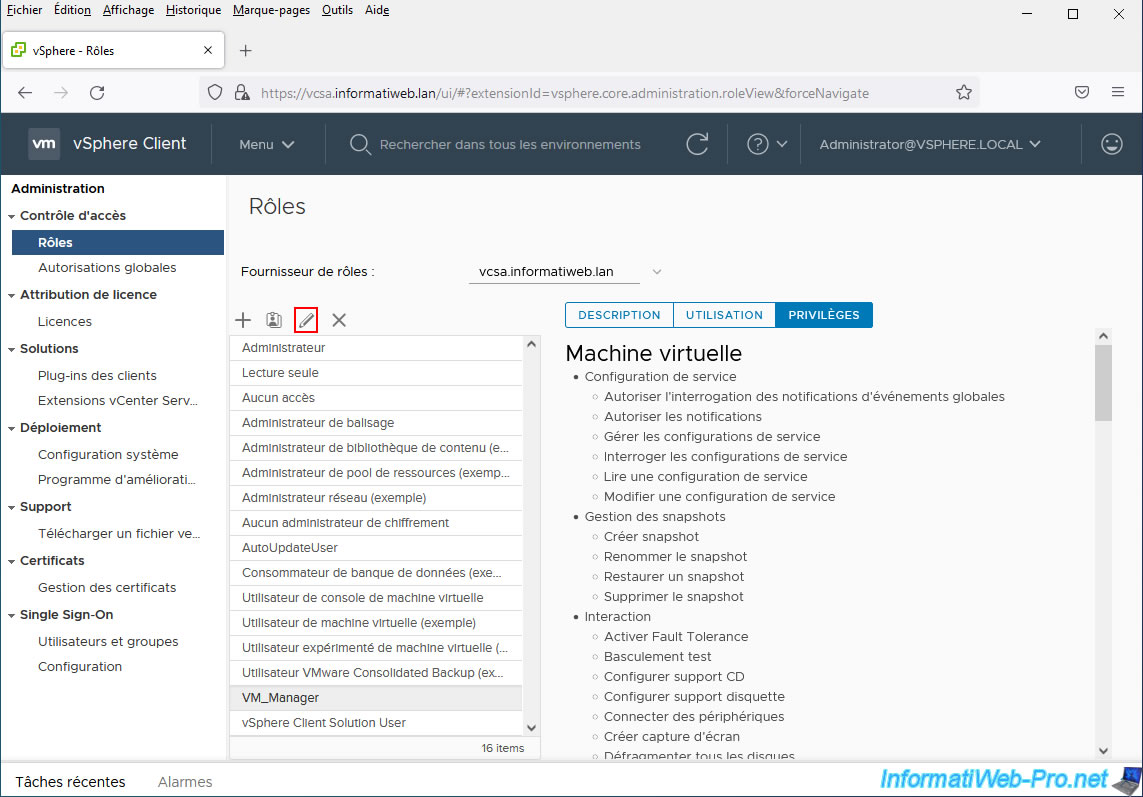Open the Marque-pages menu
Screen dimensions: 1143x797
coord(271,10)
